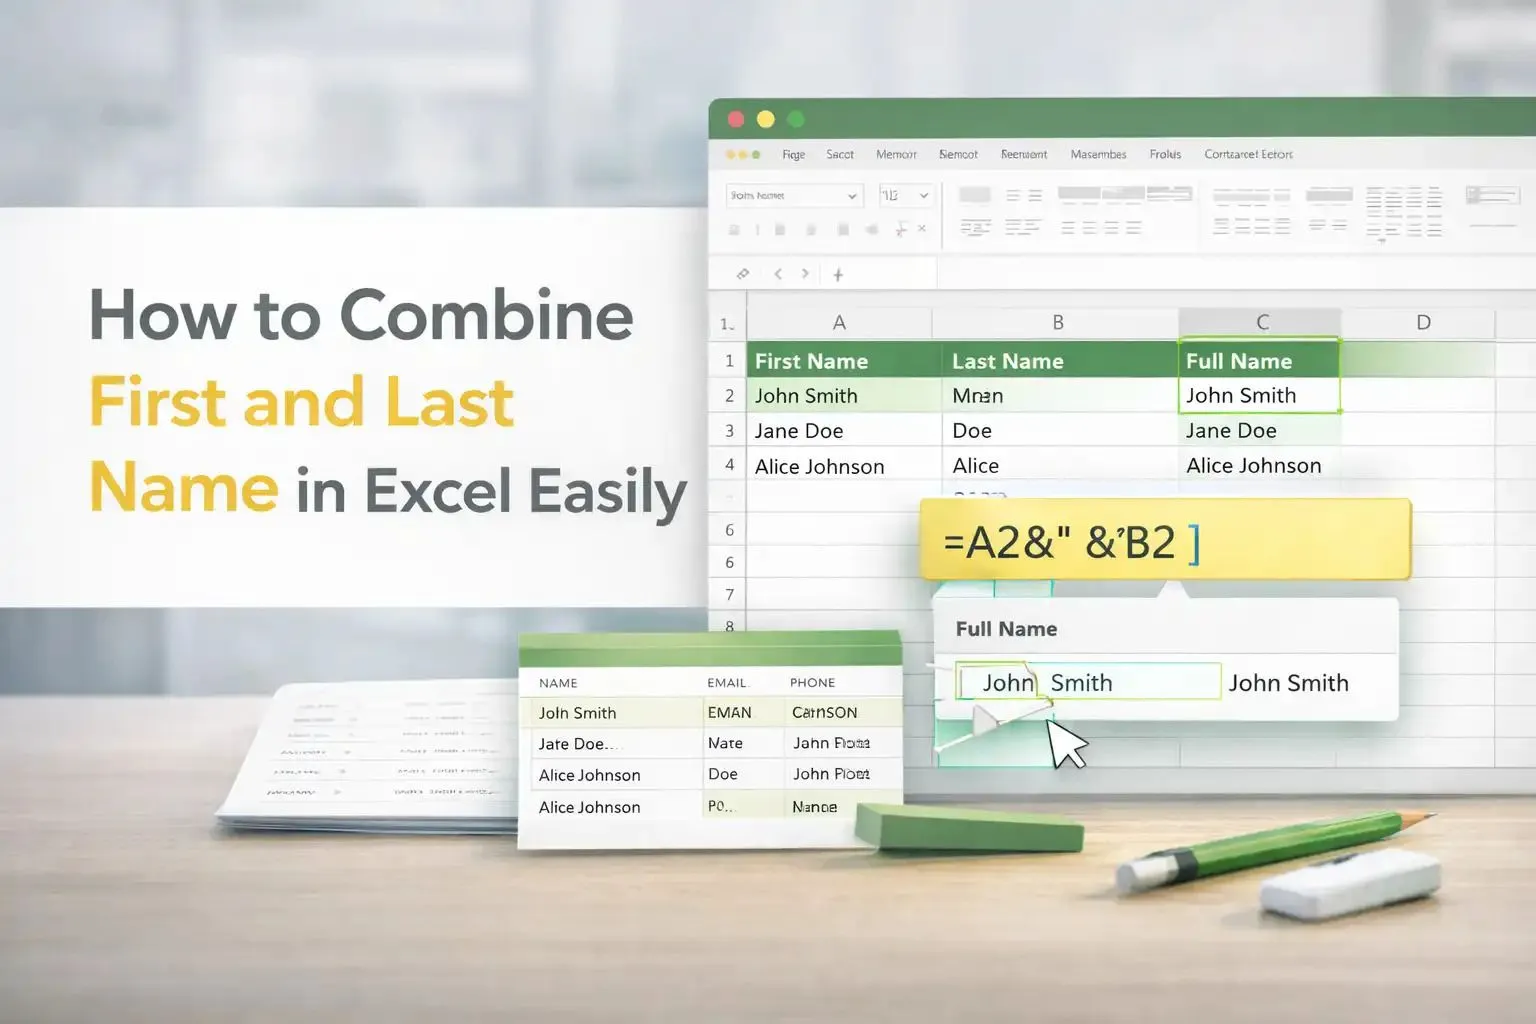1536x1024 pixels.
Task: Open the Memorr menu tab
Action: tap(896, 155)
